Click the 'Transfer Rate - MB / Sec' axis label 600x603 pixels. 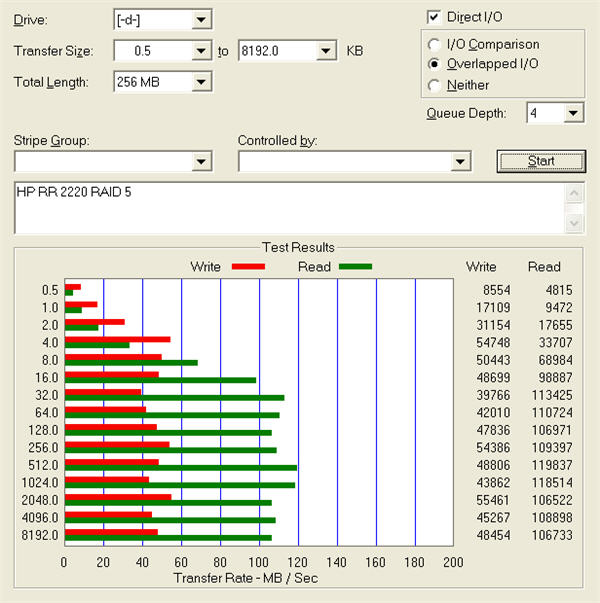[246, 578]
